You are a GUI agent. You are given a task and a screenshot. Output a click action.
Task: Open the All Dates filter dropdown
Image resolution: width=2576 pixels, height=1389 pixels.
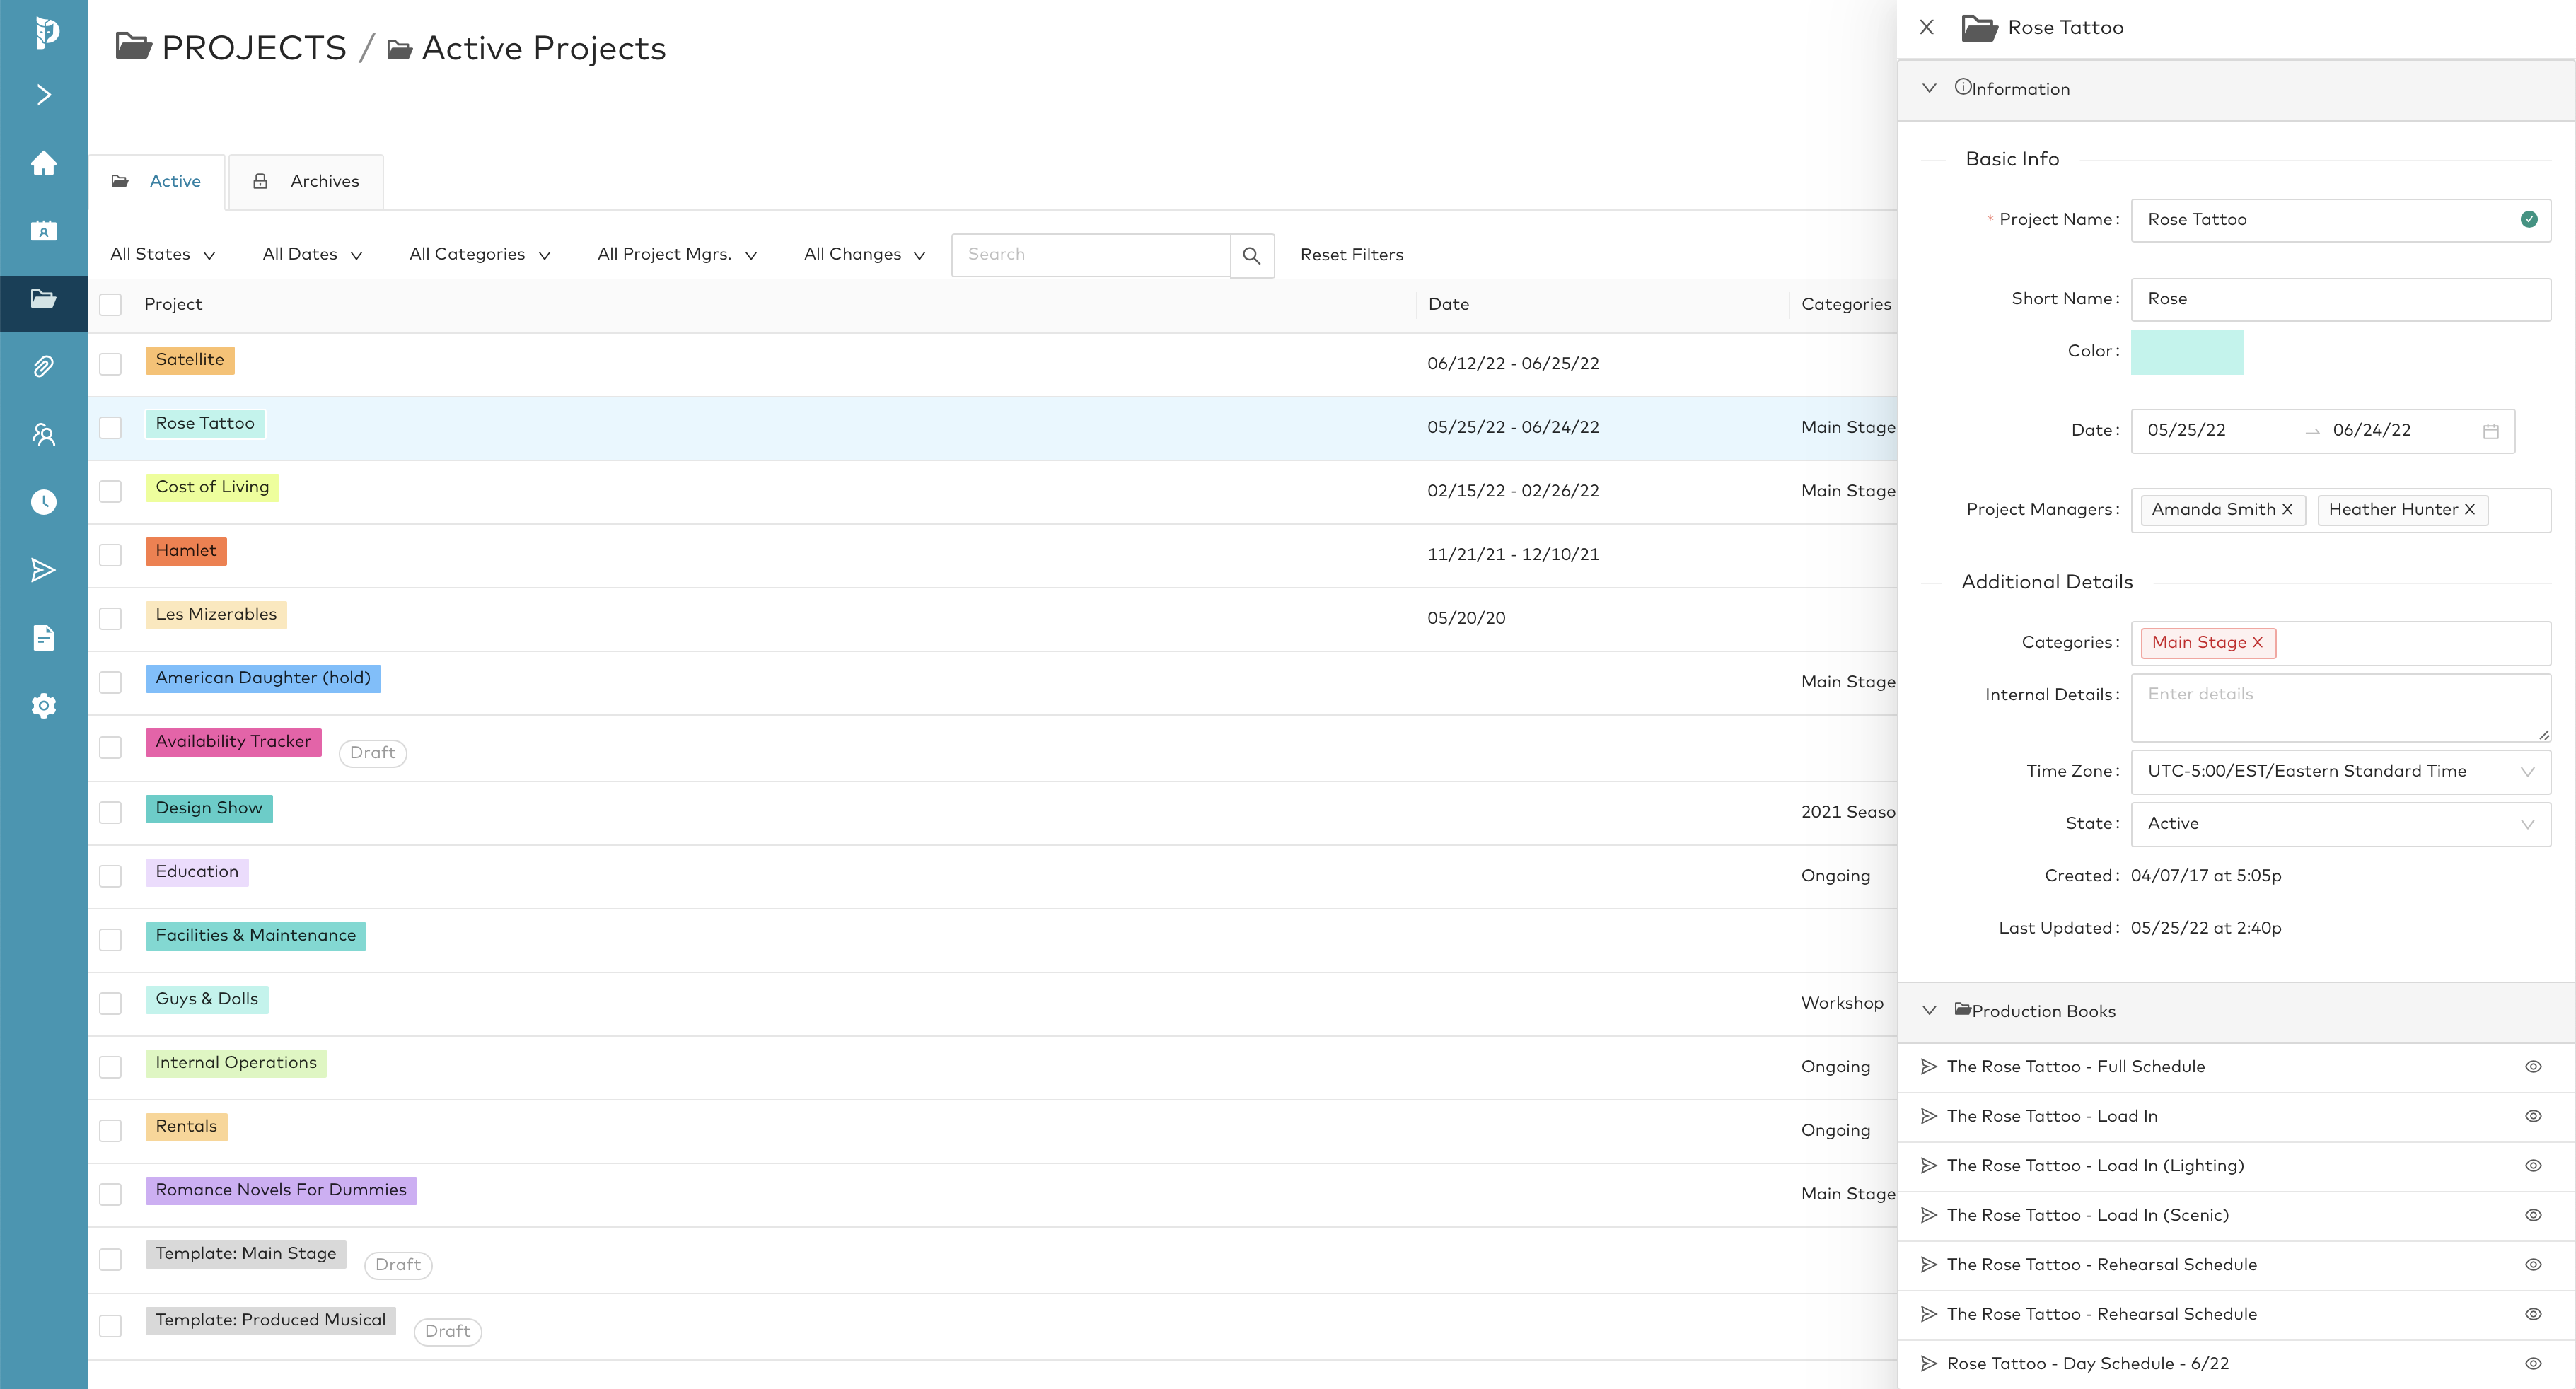tap(312, 255)
